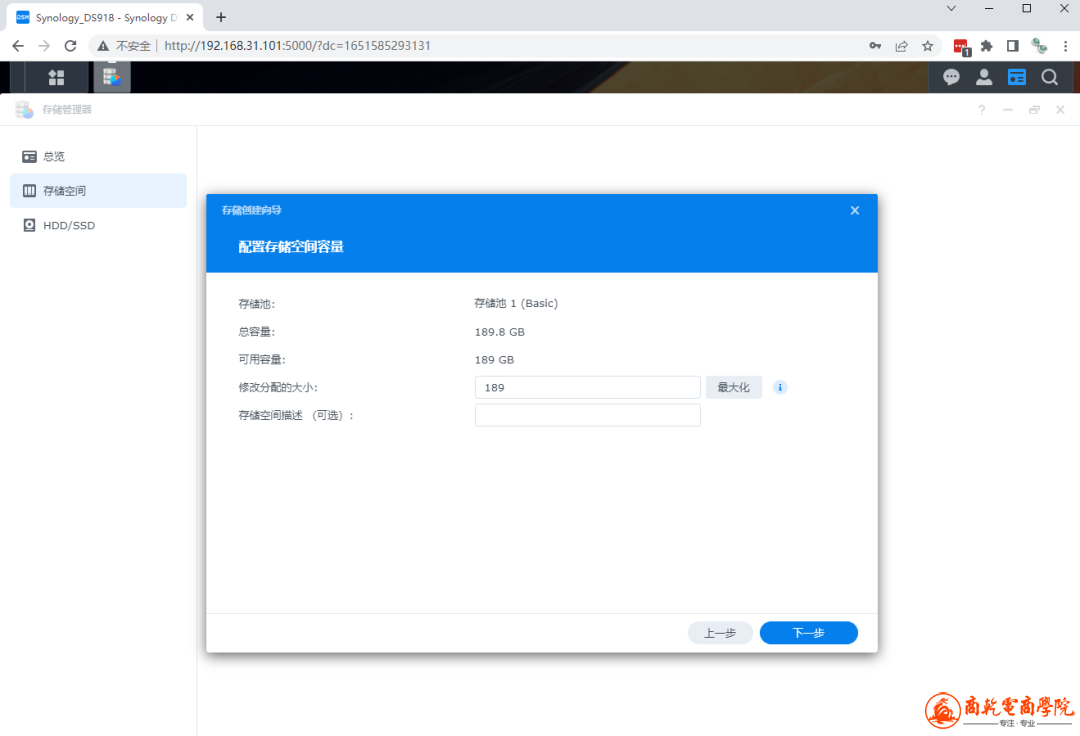Image resolution: width=1080 pixels, height=736 pixels.
Task: Open Storage Manager help question mark
Action: pyautogui.click(x=981, y=110)
